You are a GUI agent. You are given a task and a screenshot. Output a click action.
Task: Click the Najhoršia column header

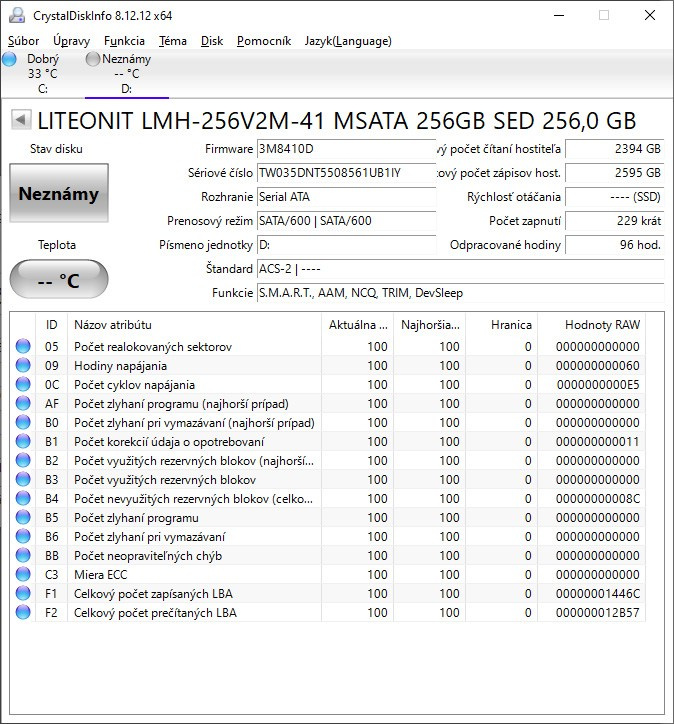(429, 325)
